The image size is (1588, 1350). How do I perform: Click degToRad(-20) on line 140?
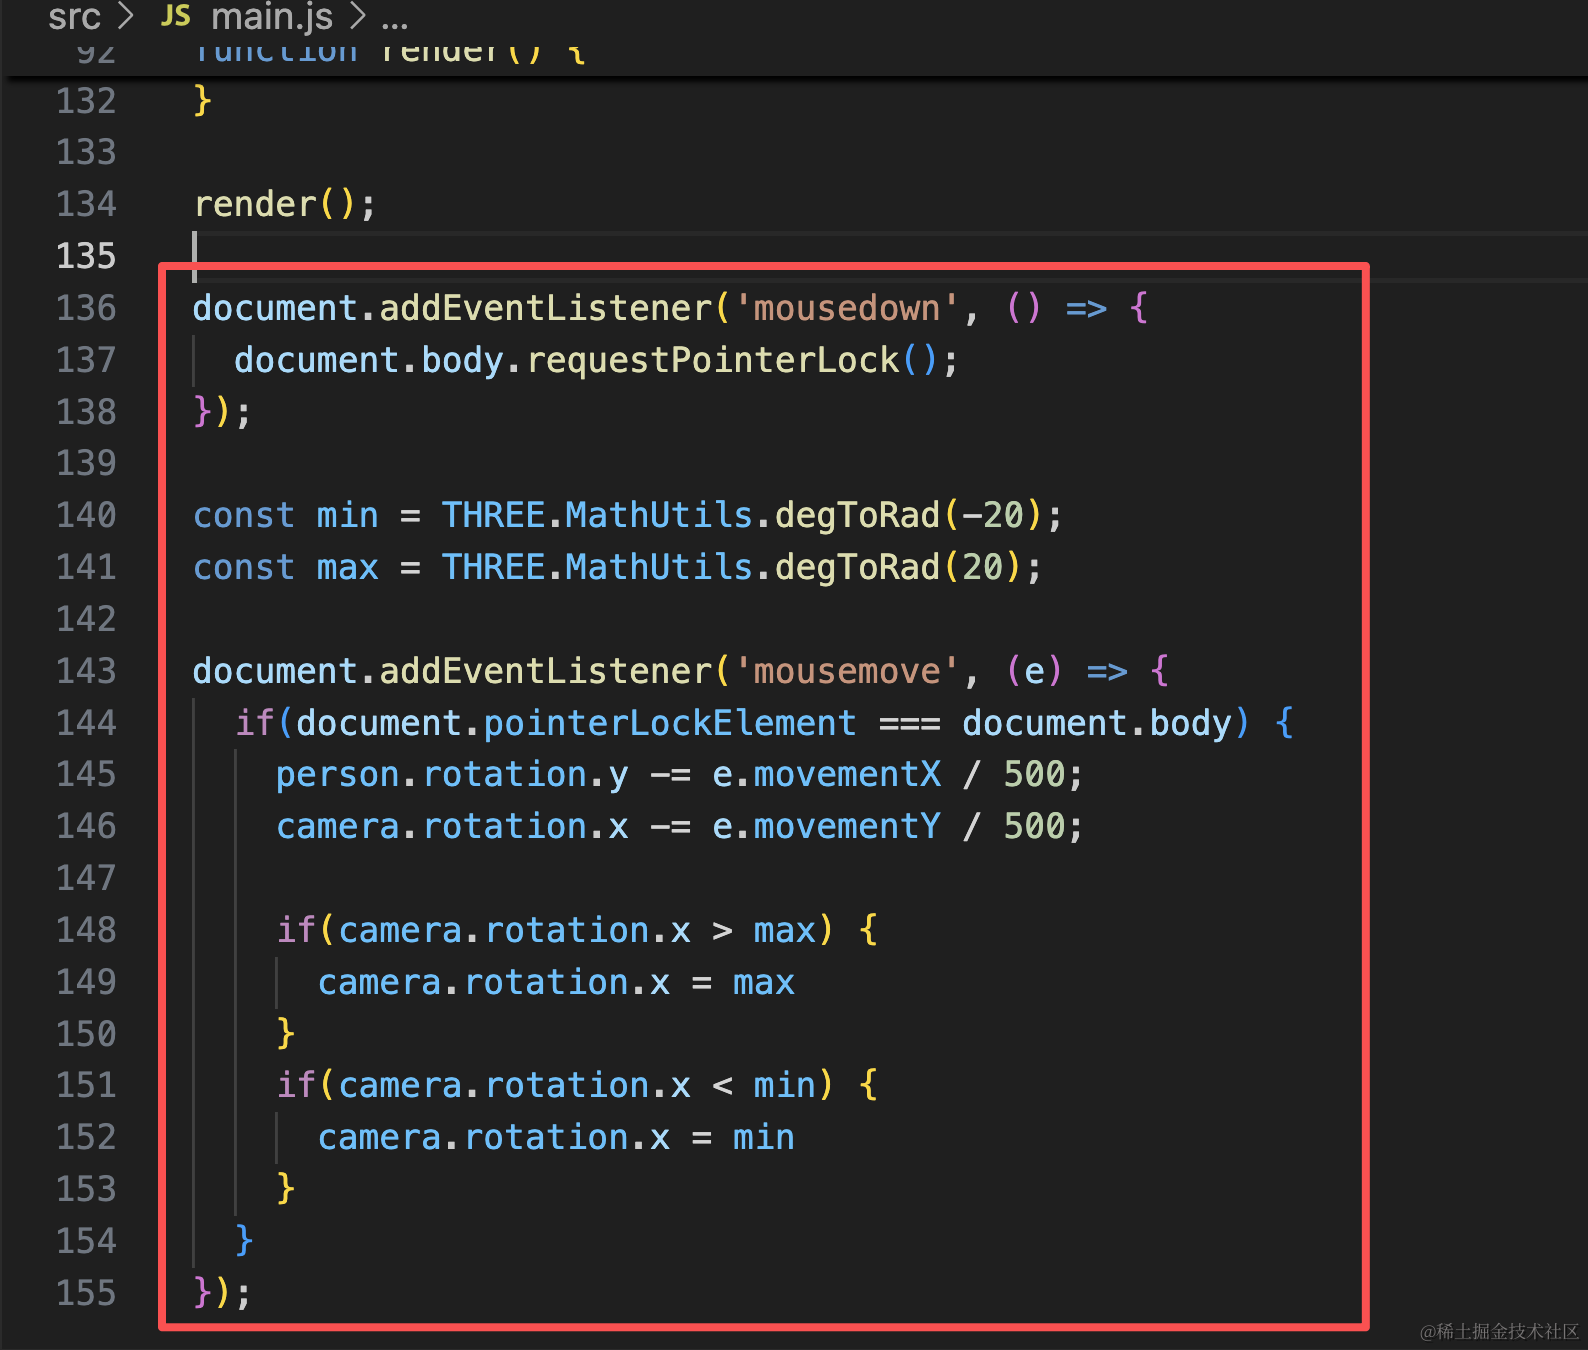pyautogui.click(x=909, y=516)
